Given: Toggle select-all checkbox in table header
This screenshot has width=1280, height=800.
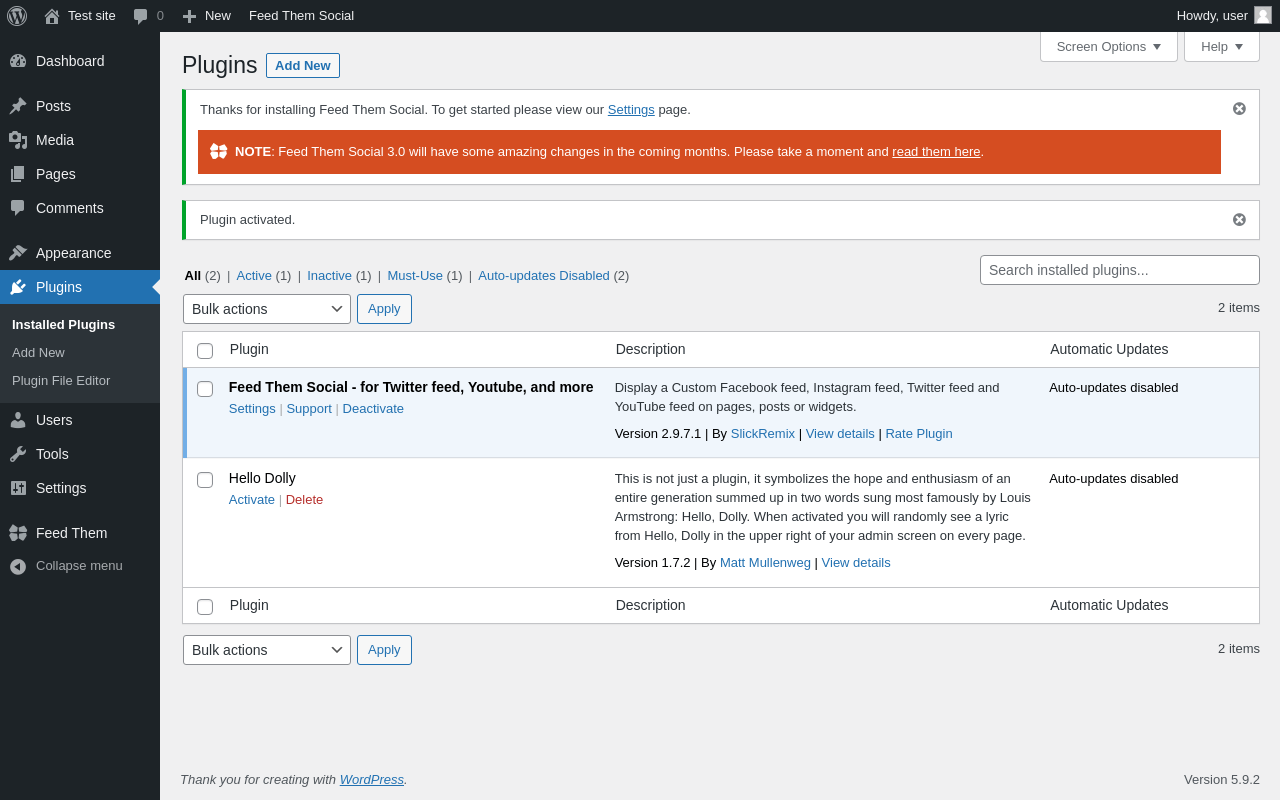Looking at the screenshot, I should coord(205,351).
